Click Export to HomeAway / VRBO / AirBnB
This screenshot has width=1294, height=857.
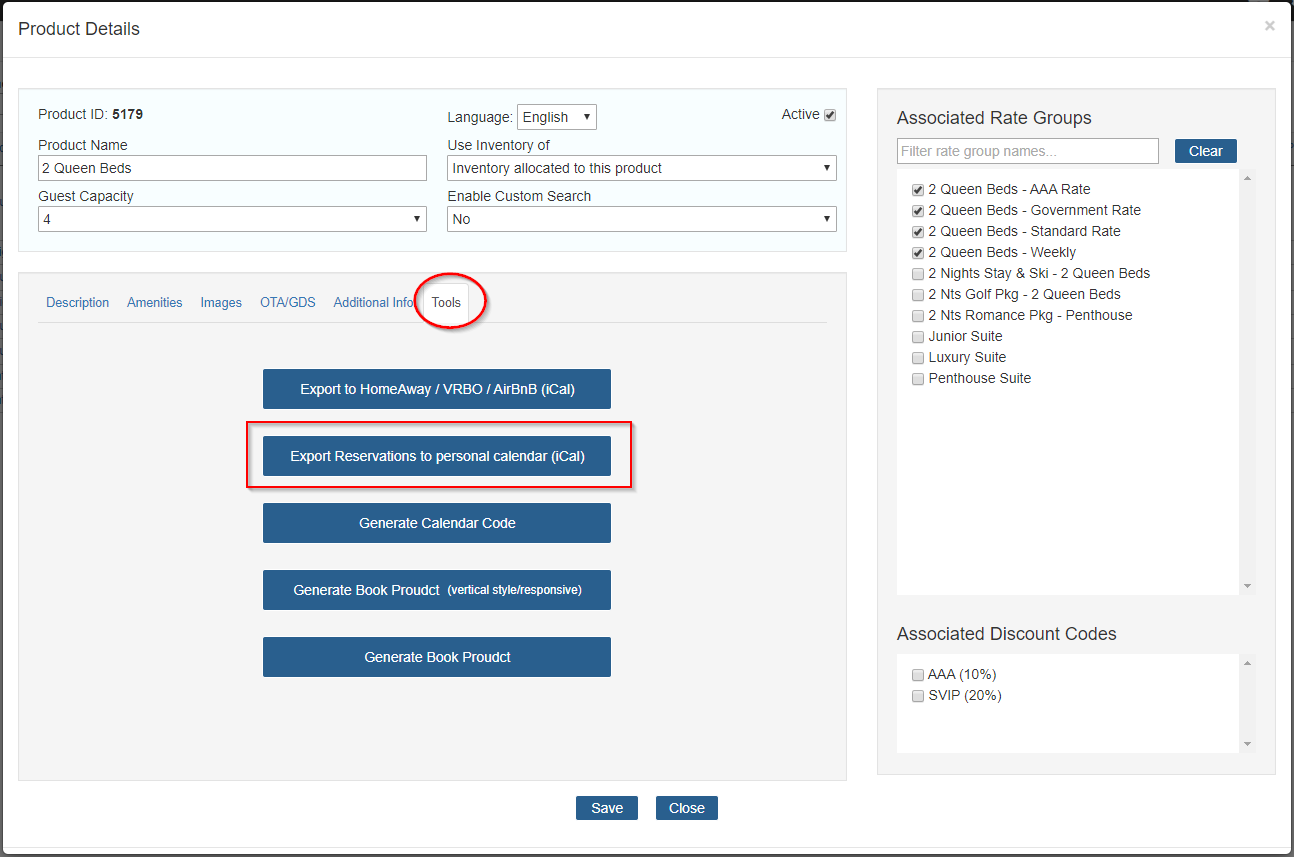click(x=437, y=389)
